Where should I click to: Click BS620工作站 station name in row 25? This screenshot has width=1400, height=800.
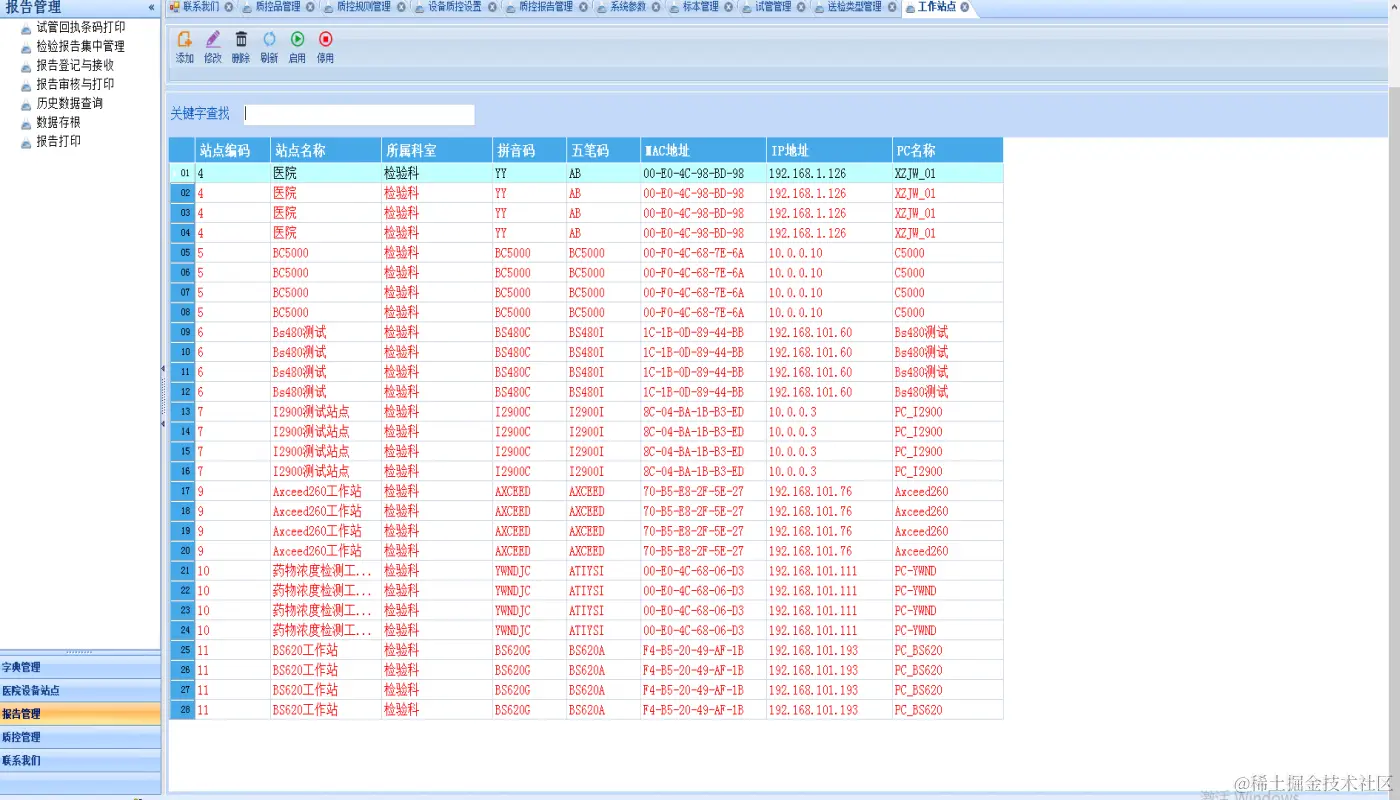[x=305, y=650]
